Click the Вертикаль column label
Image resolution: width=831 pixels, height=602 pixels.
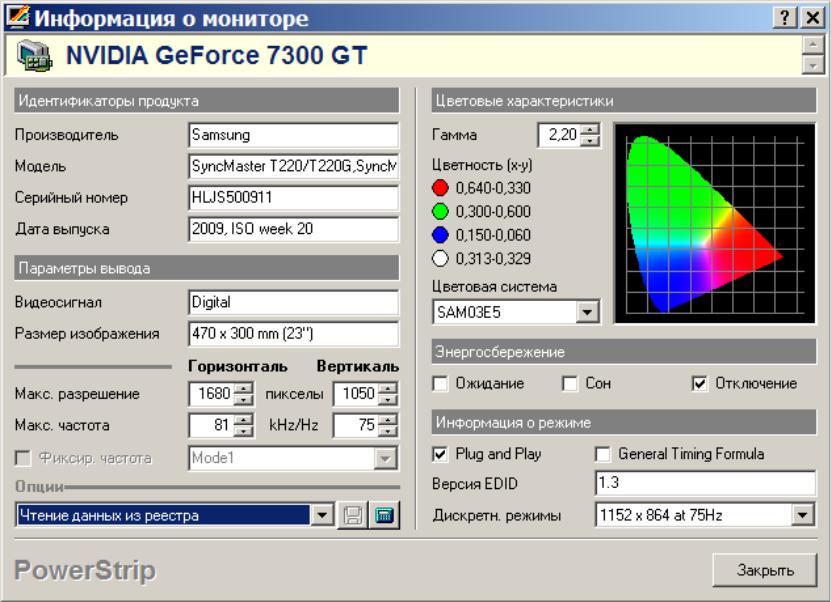(358, 366)
